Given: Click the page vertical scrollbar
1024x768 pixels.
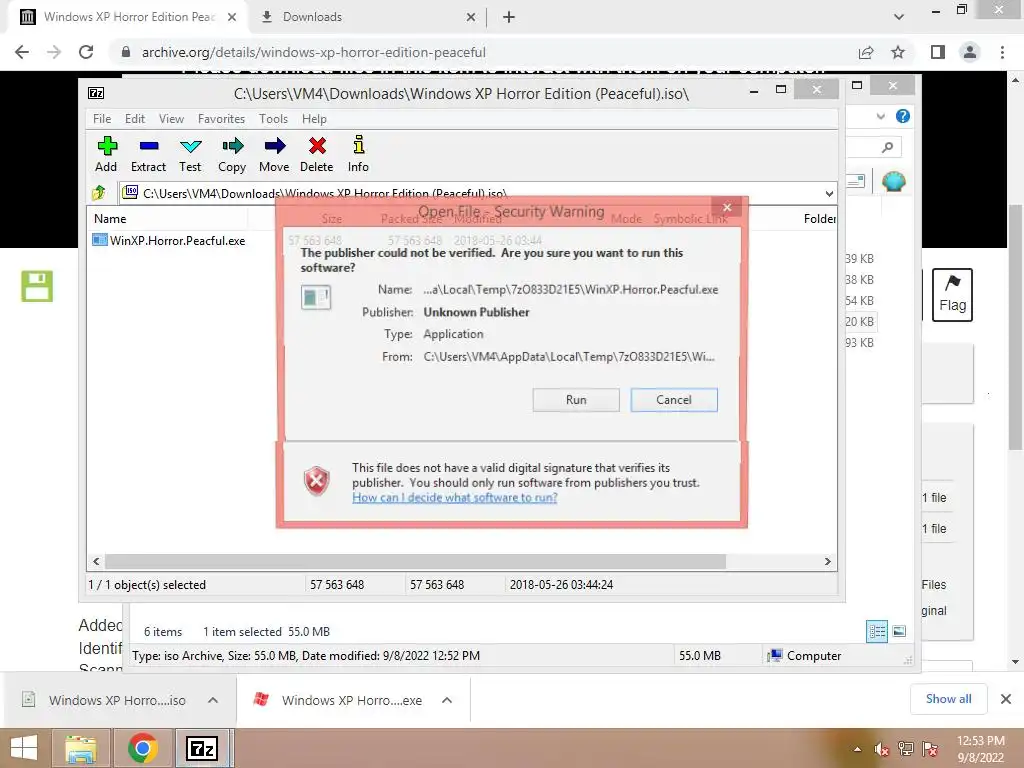Looking at the screenshot, I should click(x=1015, y=327).
